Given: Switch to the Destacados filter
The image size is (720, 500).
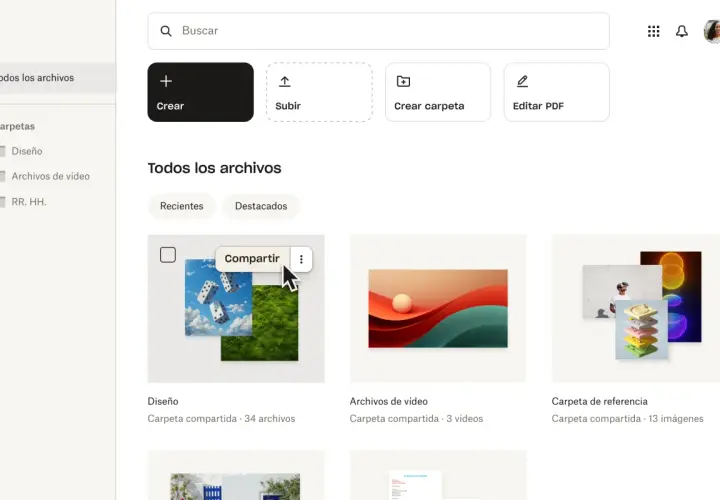Looking at the screenshot, I should point(261,206).
